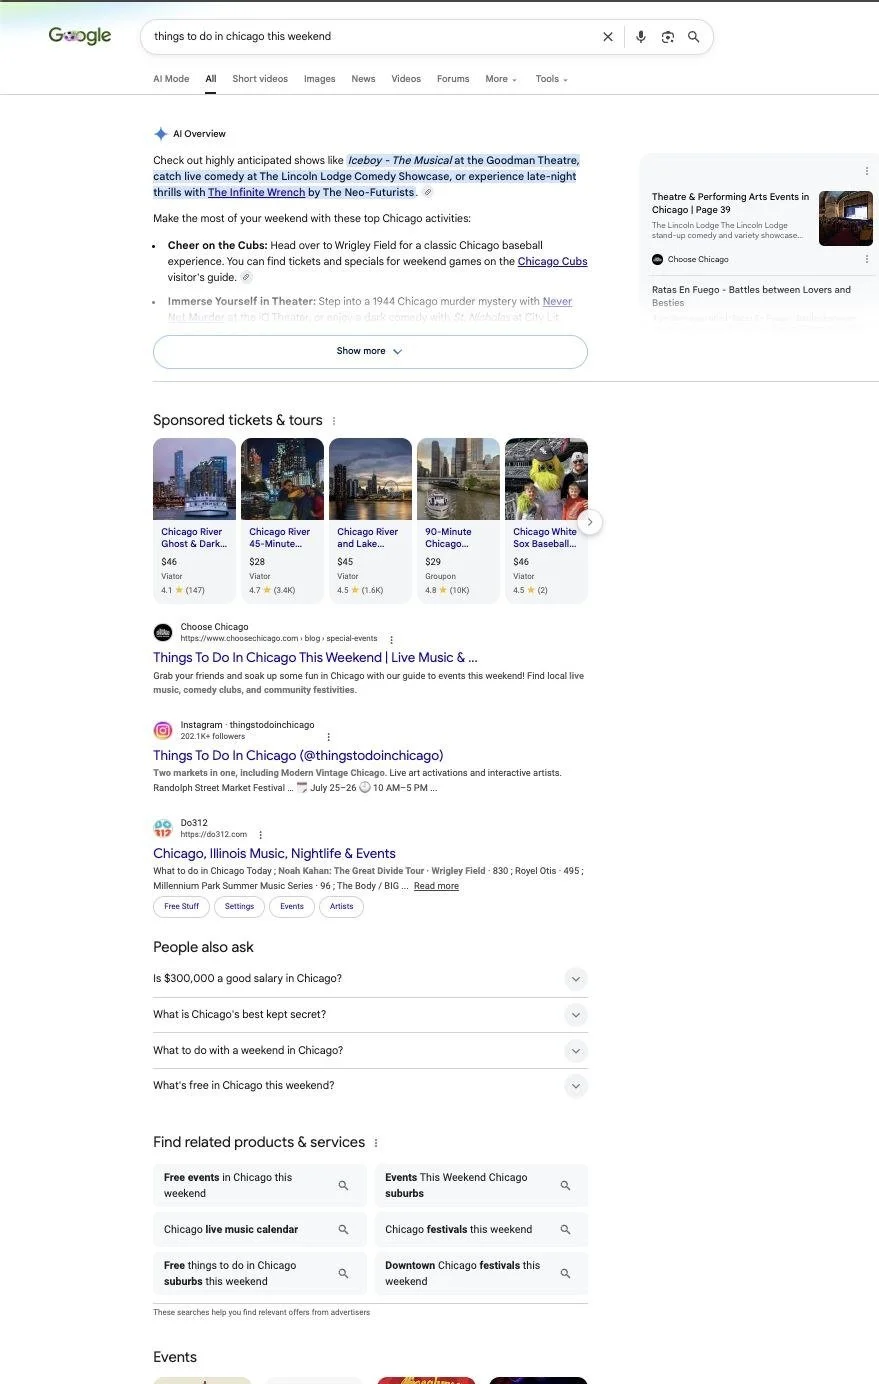Open 'Things To Do In Chicago This Weekend' result

click(x=315, y=658)
